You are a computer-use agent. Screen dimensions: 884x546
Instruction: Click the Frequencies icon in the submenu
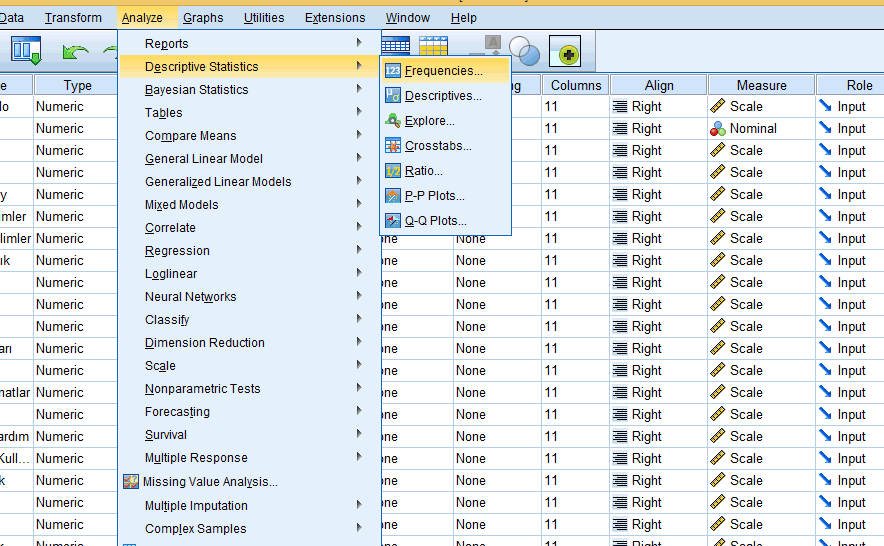tap(393, 71)
